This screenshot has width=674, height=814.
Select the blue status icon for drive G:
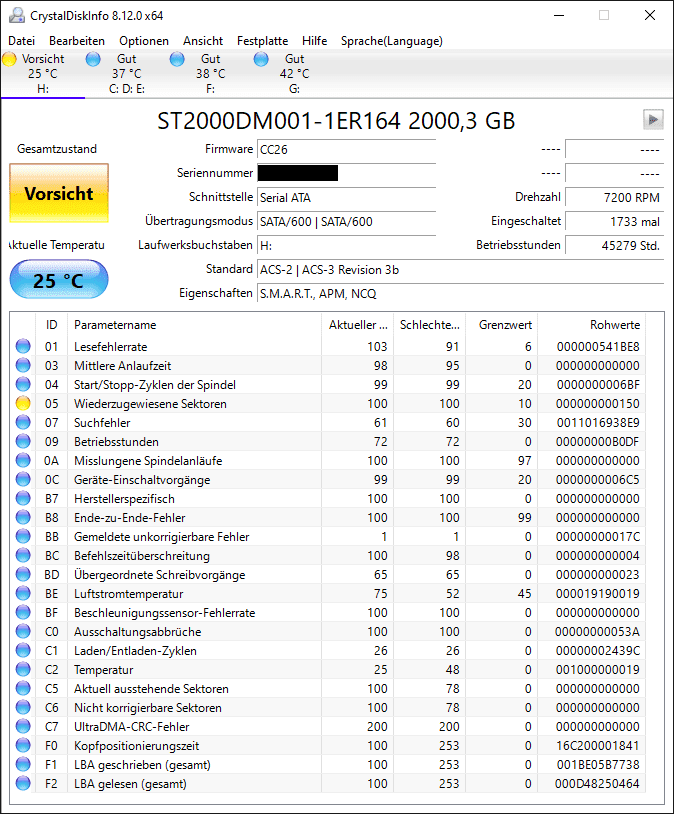261,59
